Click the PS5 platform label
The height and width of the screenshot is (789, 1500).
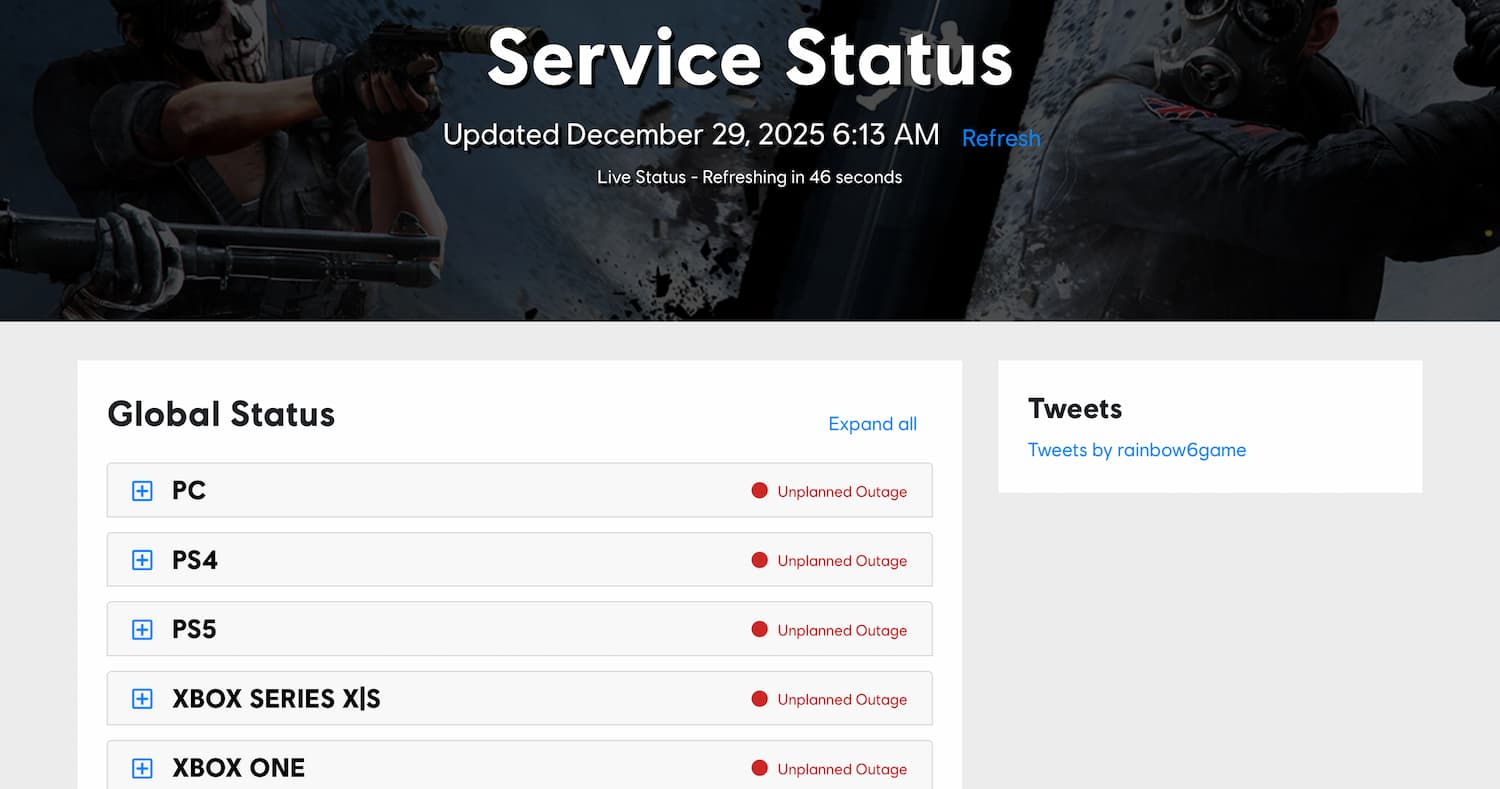[x=194, y=630]
